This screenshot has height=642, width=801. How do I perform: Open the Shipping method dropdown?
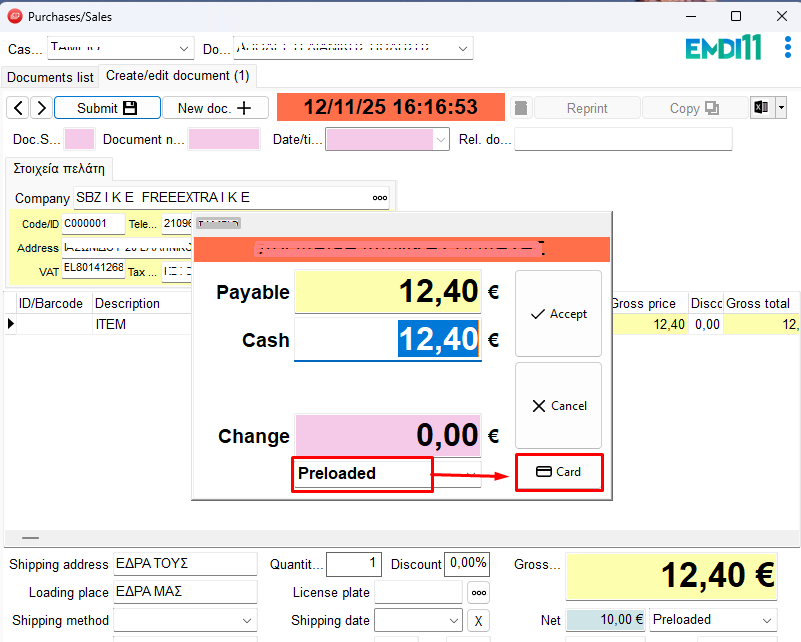249,621
